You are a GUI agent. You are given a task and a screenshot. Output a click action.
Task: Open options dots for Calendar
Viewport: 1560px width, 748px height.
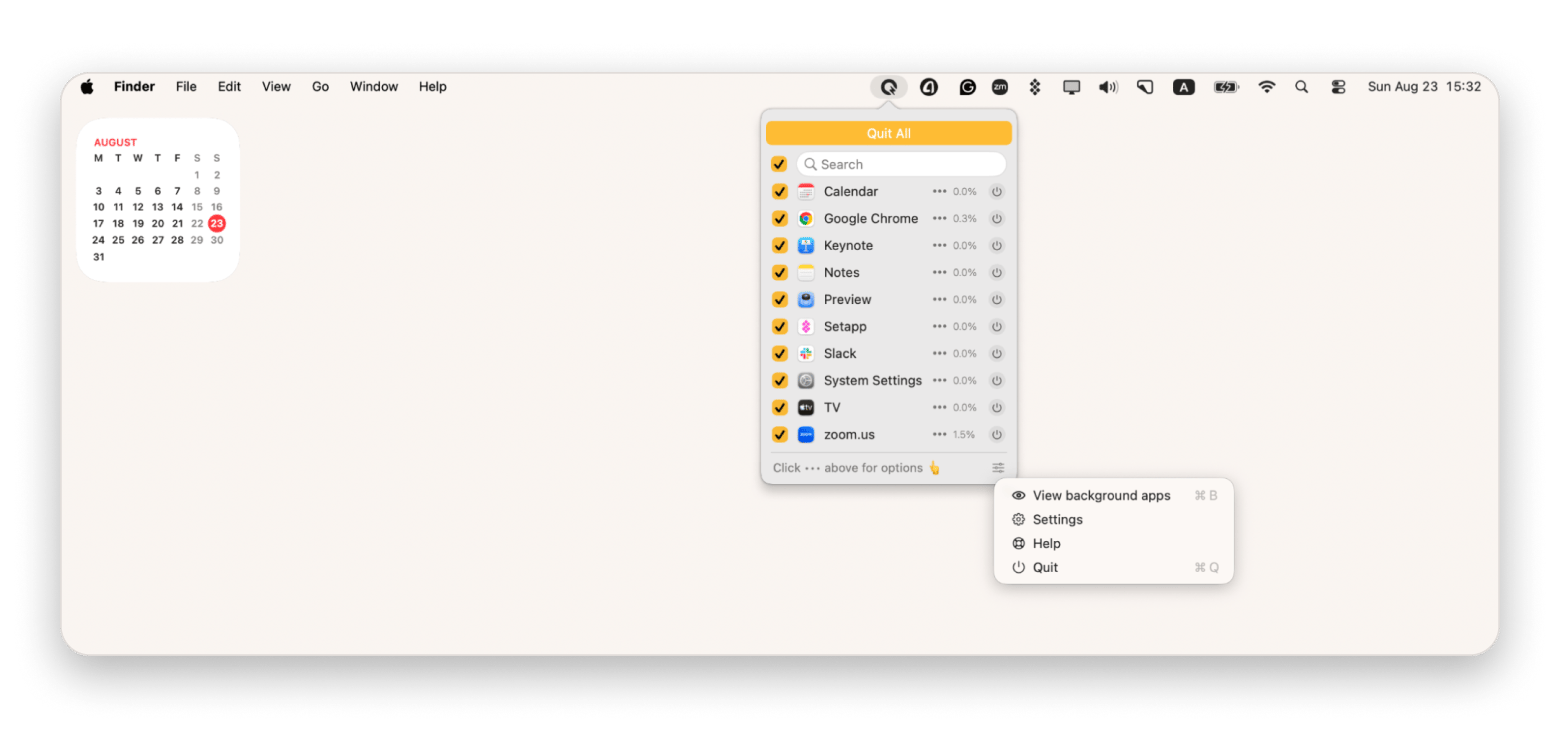tap(939, 192)
